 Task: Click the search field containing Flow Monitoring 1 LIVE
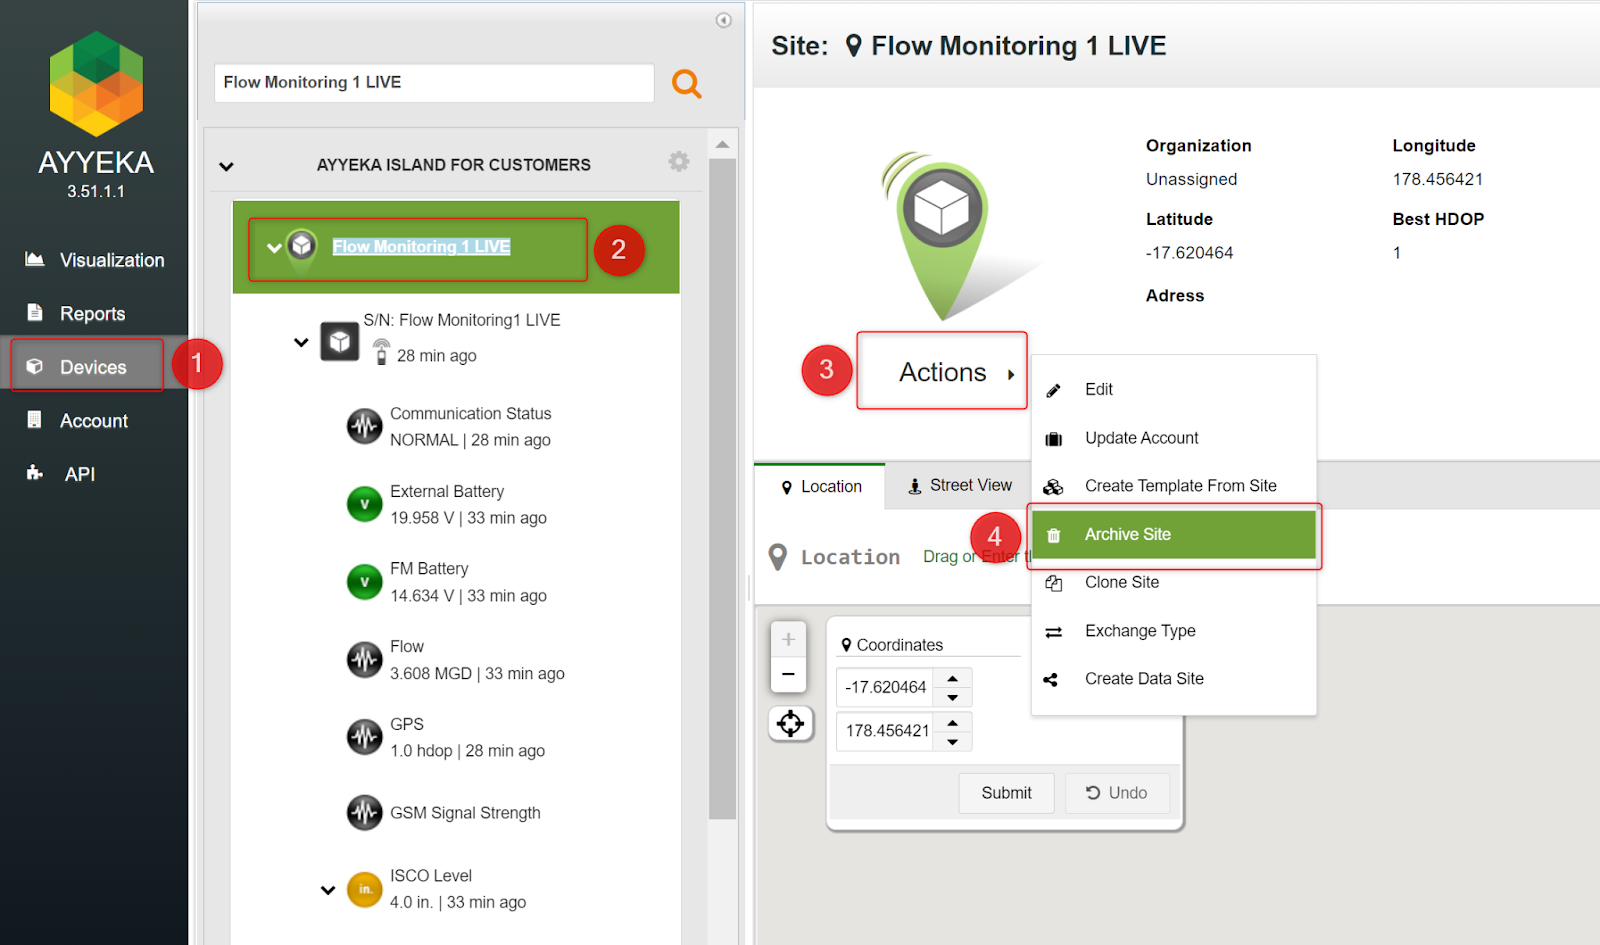point(434,83)
